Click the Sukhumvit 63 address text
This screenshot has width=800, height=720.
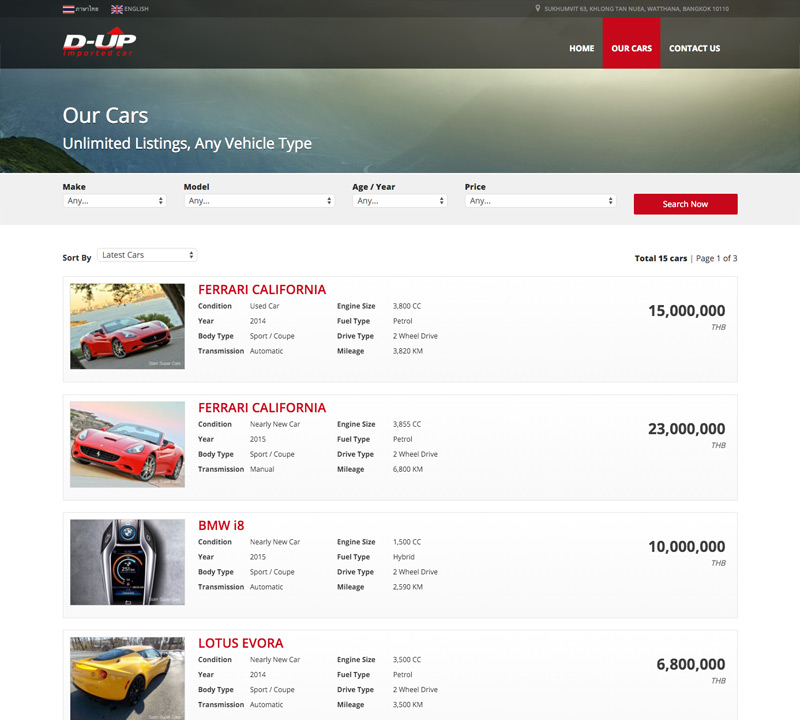tap(636, 9)
